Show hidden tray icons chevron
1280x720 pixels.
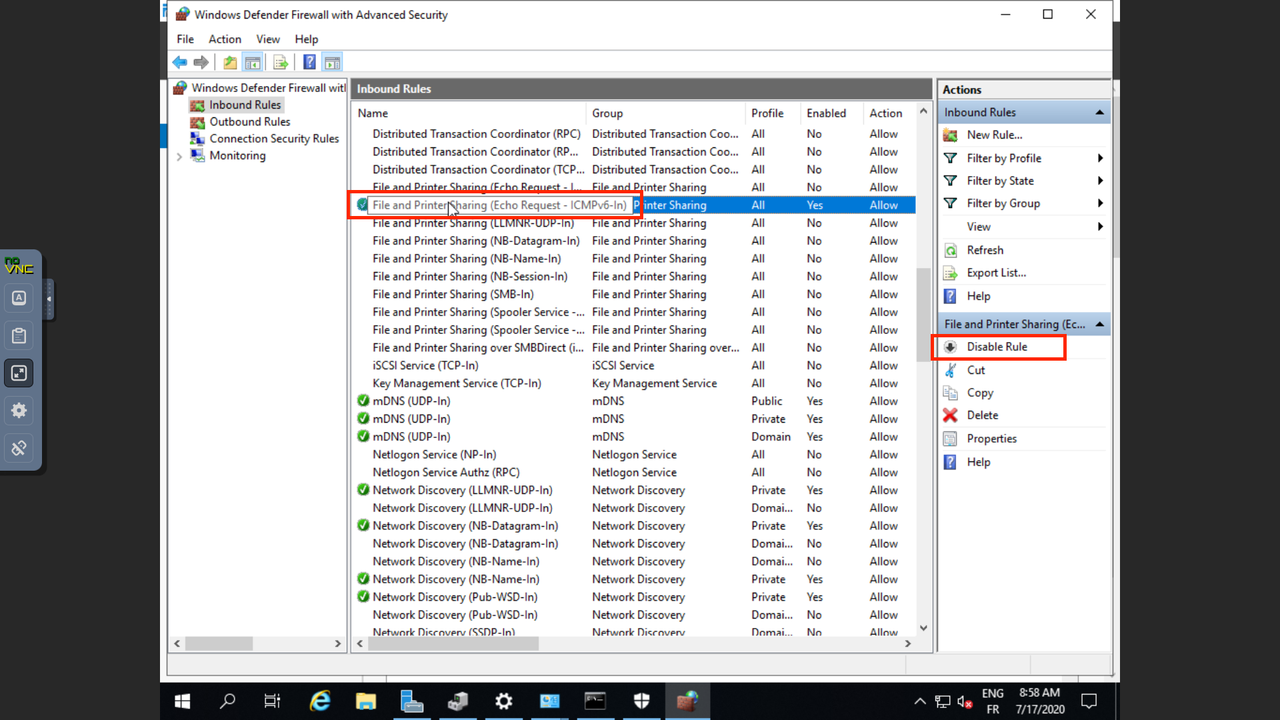click(x=920, y=701)
